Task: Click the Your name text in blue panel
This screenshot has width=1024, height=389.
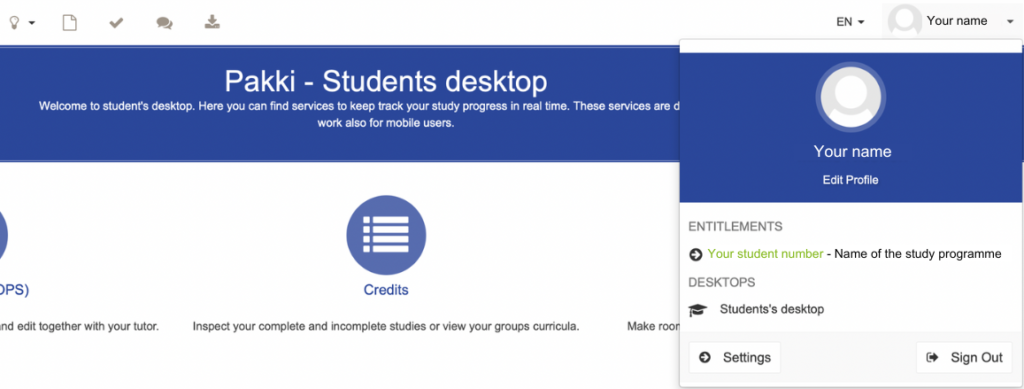Action: click(852, 152)
